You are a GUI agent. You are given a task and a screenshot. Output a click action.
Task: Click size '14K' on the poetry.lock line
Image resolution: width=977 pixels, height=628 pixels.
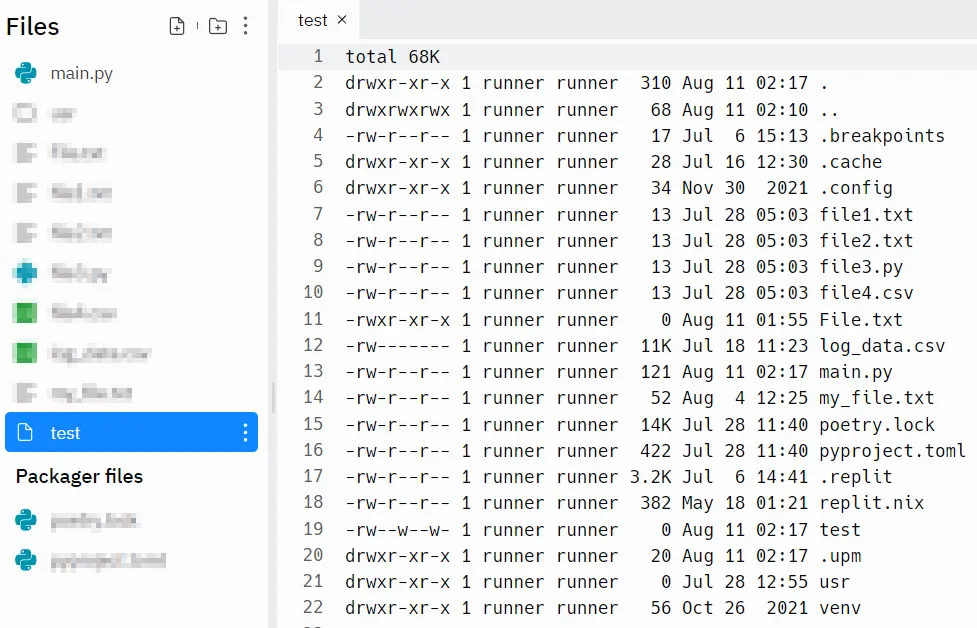coord(655,425)
